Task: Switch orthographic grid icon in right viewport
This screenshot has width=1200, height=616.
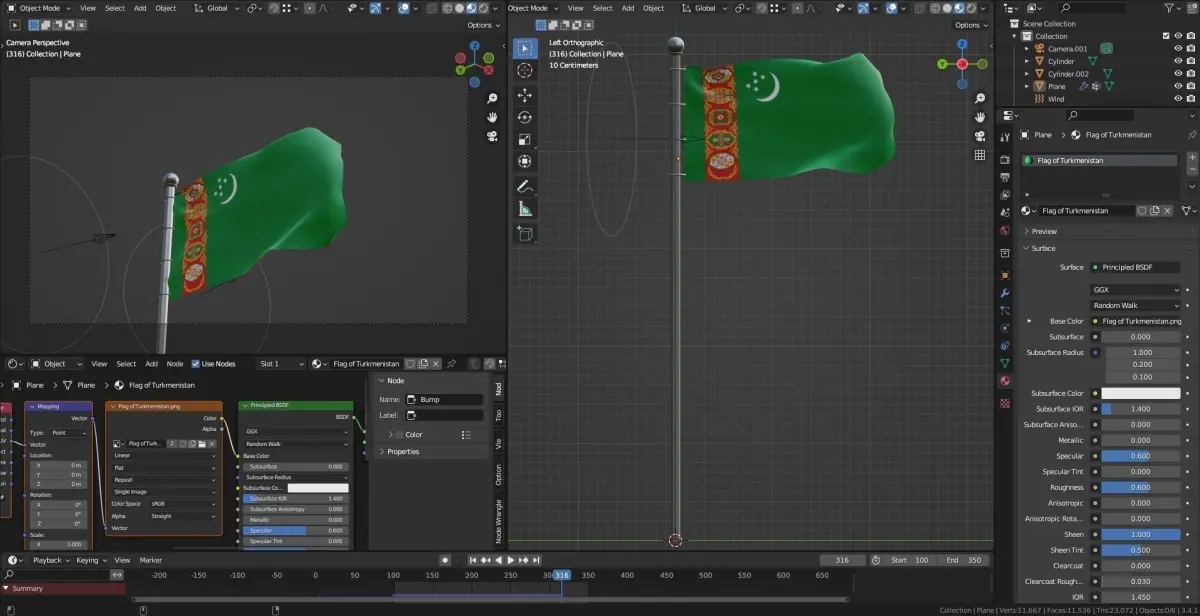Action: (x=980, y=155)
